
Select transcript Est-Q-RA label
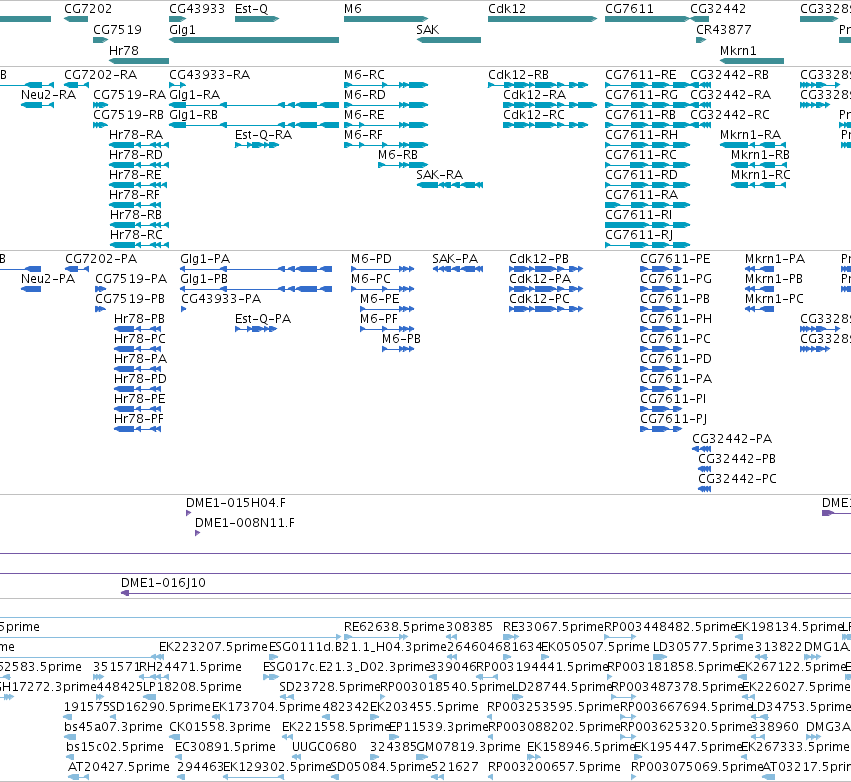point(263,135)
